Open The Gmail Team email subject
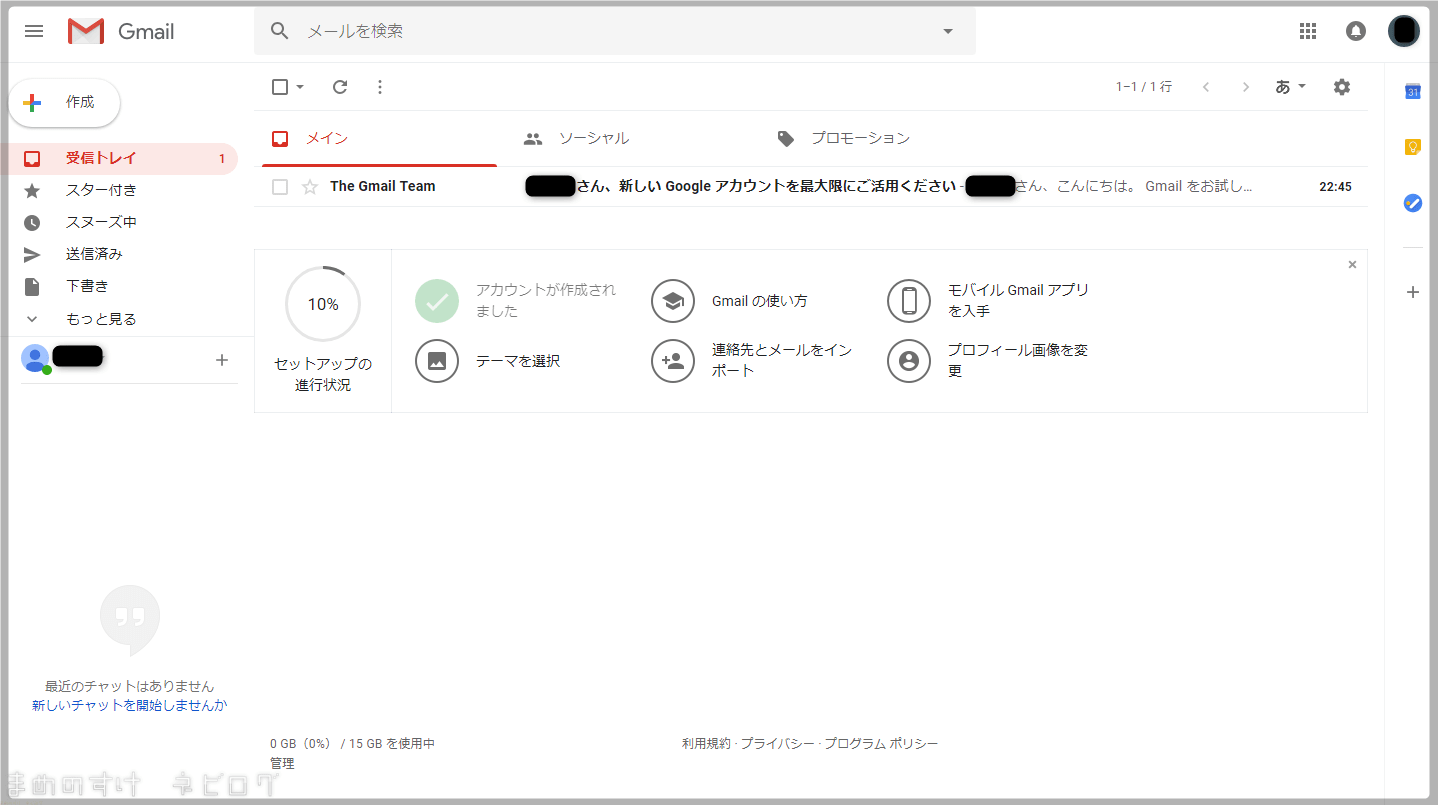 pyautogui.click(x=740, y=186)
